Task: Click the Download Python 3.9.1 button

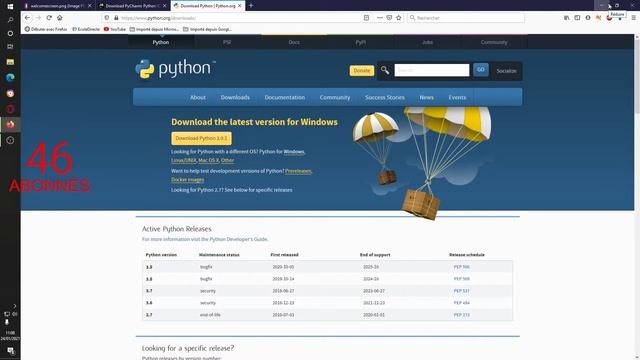Action: point(201,138)
